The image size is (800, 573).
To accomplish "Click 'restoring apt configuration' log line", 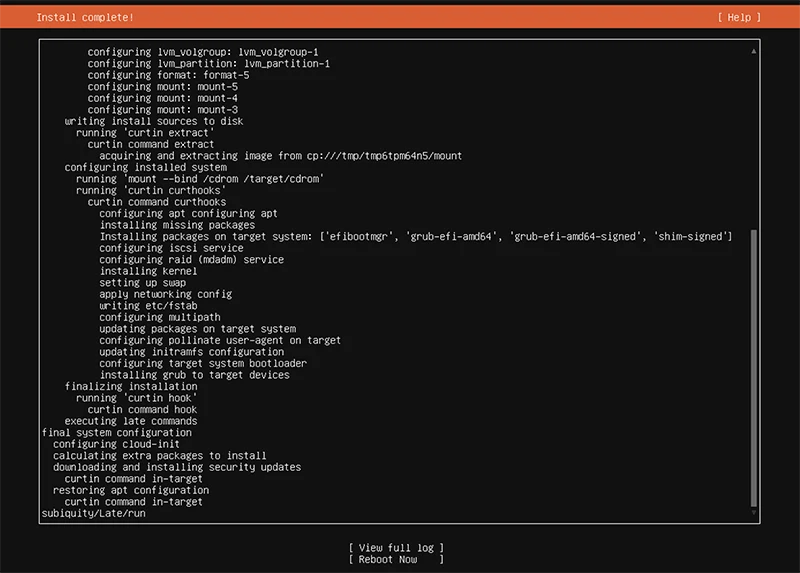I will (131, 490).
